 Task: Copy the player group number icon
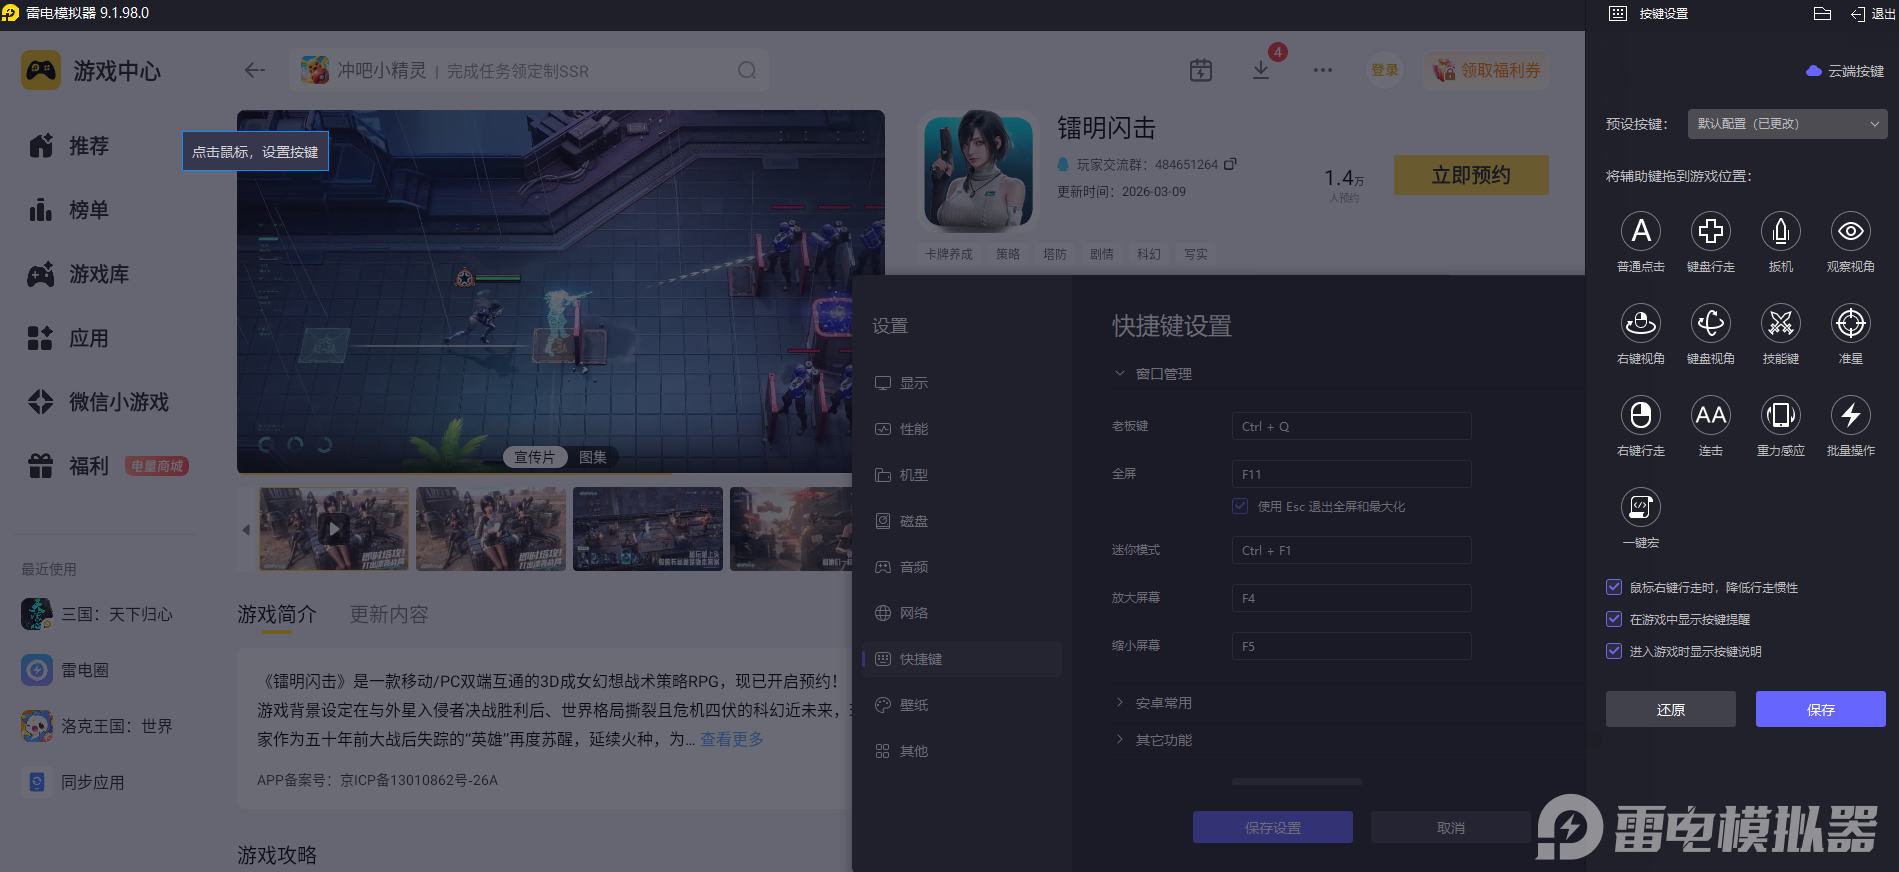point(1230,164)
